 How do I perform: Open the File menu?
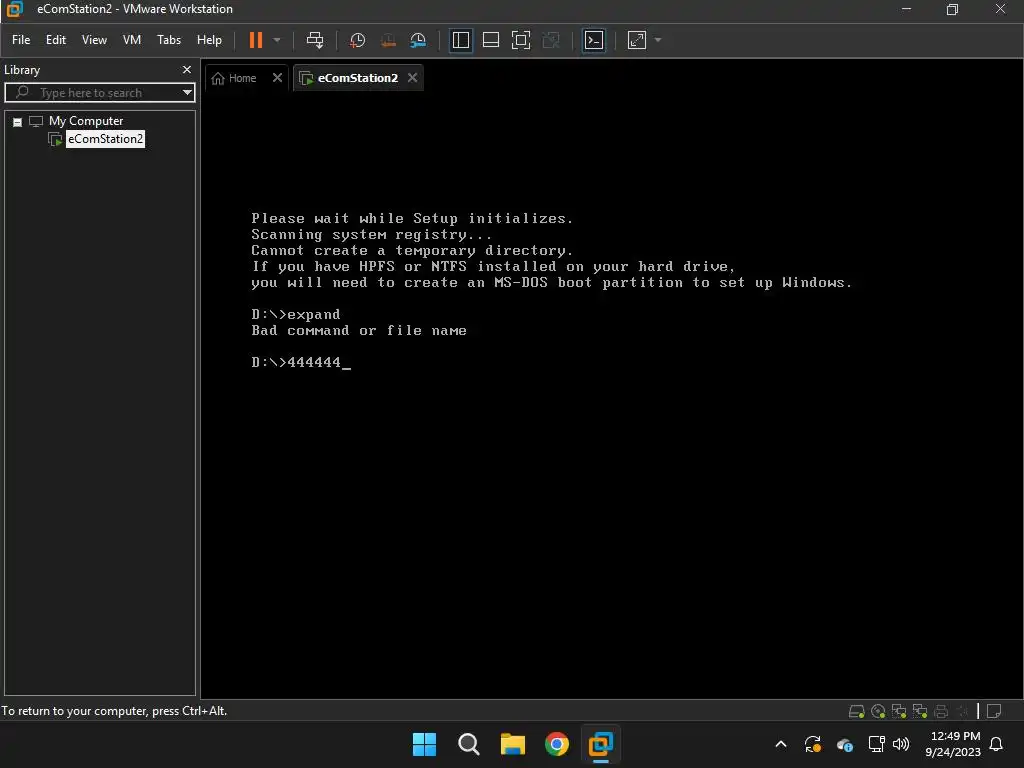coord(21,40)
